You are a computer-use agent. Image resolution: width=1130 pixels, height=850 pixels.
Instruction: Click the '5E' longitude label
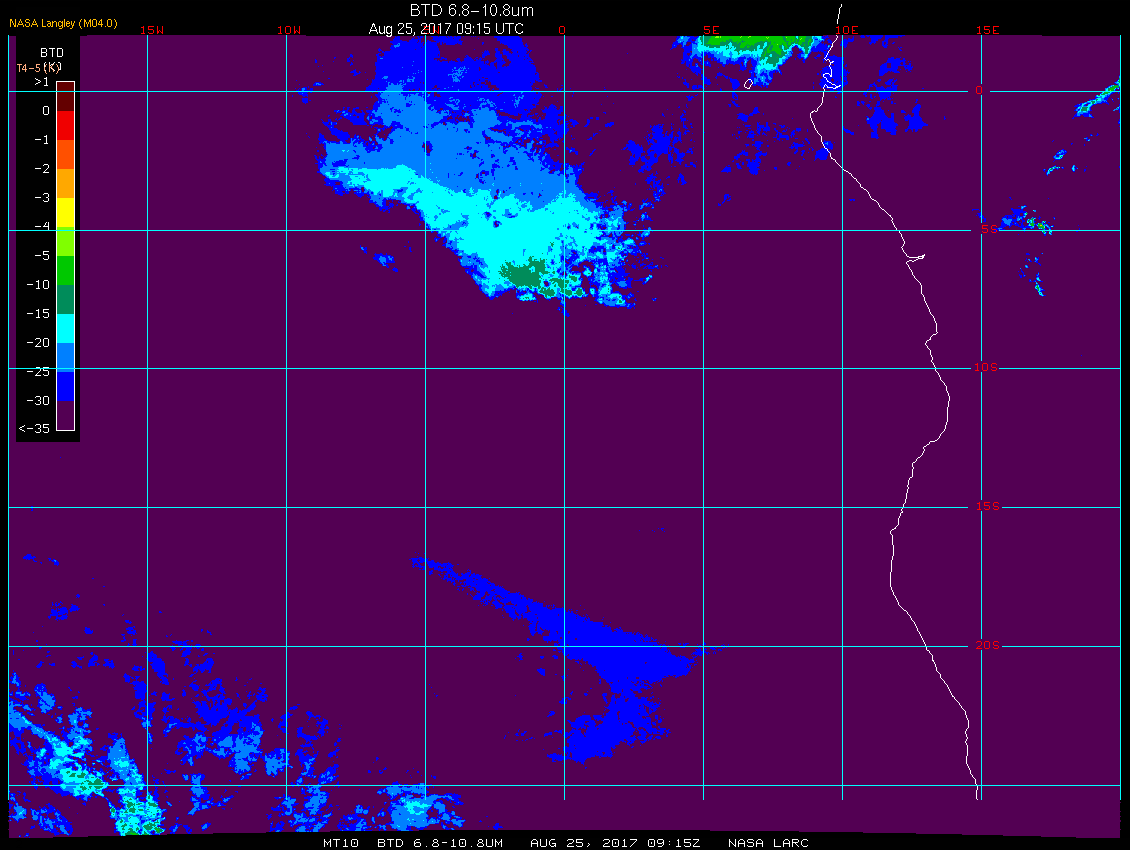click(711, 30)
